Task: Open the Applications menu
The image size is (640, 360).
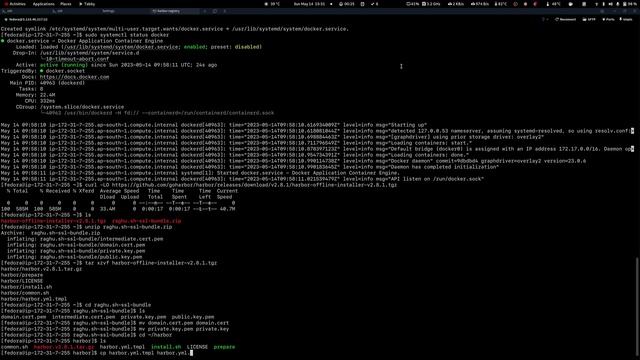Action: [x=43, y=4]
